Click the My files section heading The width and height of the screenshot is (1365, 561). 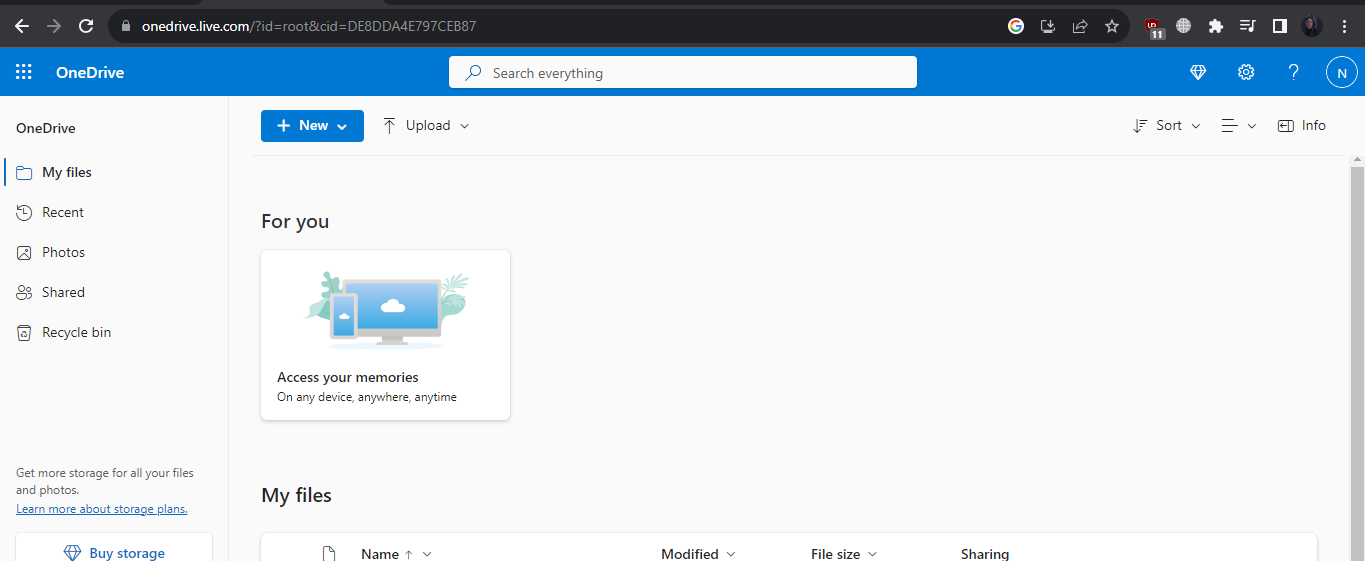pos(296,495)
